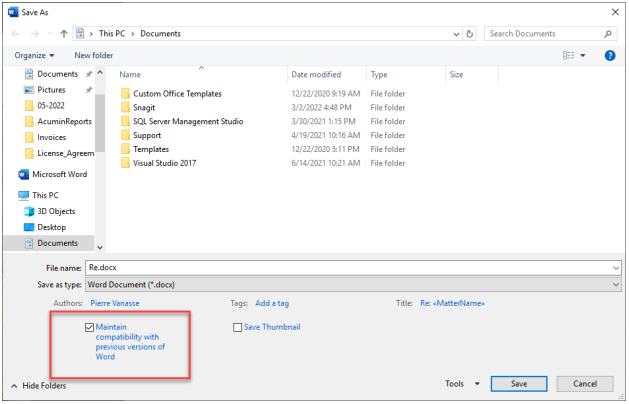The width and height of the screenshot is (629, 404).
Task: Open view options dropdown arrow
Action: pyautogui.click(x=582, y=55)
